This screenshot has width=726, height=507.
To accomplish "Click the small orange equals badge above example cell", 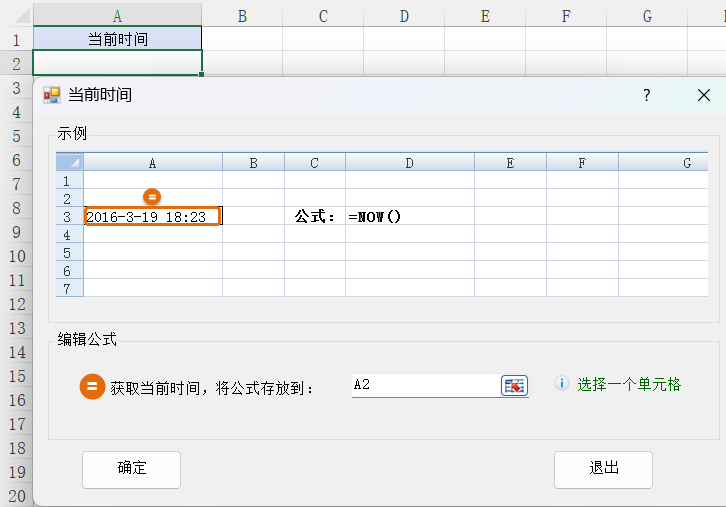I will (x=152, y=197).
